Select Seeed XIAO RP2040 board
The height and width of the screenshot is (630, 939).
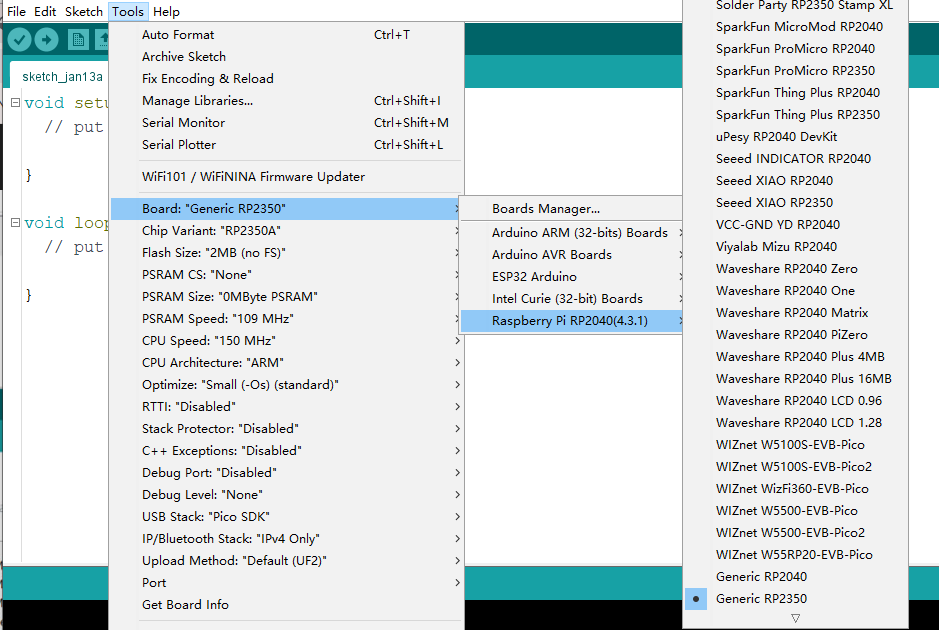click(796, 181)
